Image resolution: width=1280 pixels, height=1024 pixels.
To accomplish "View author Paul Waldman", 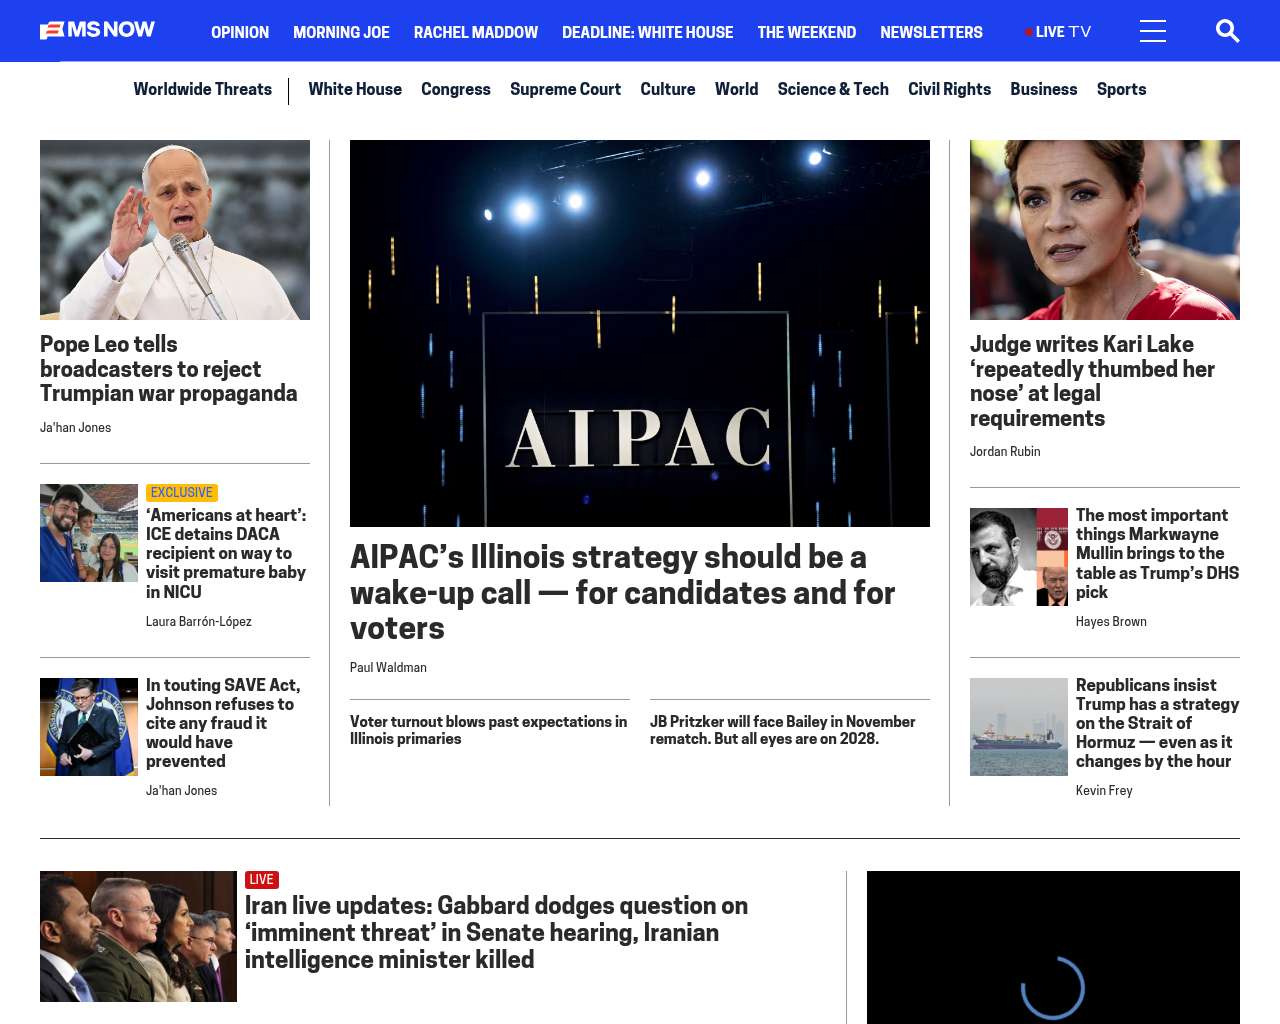I will (388, 668).
